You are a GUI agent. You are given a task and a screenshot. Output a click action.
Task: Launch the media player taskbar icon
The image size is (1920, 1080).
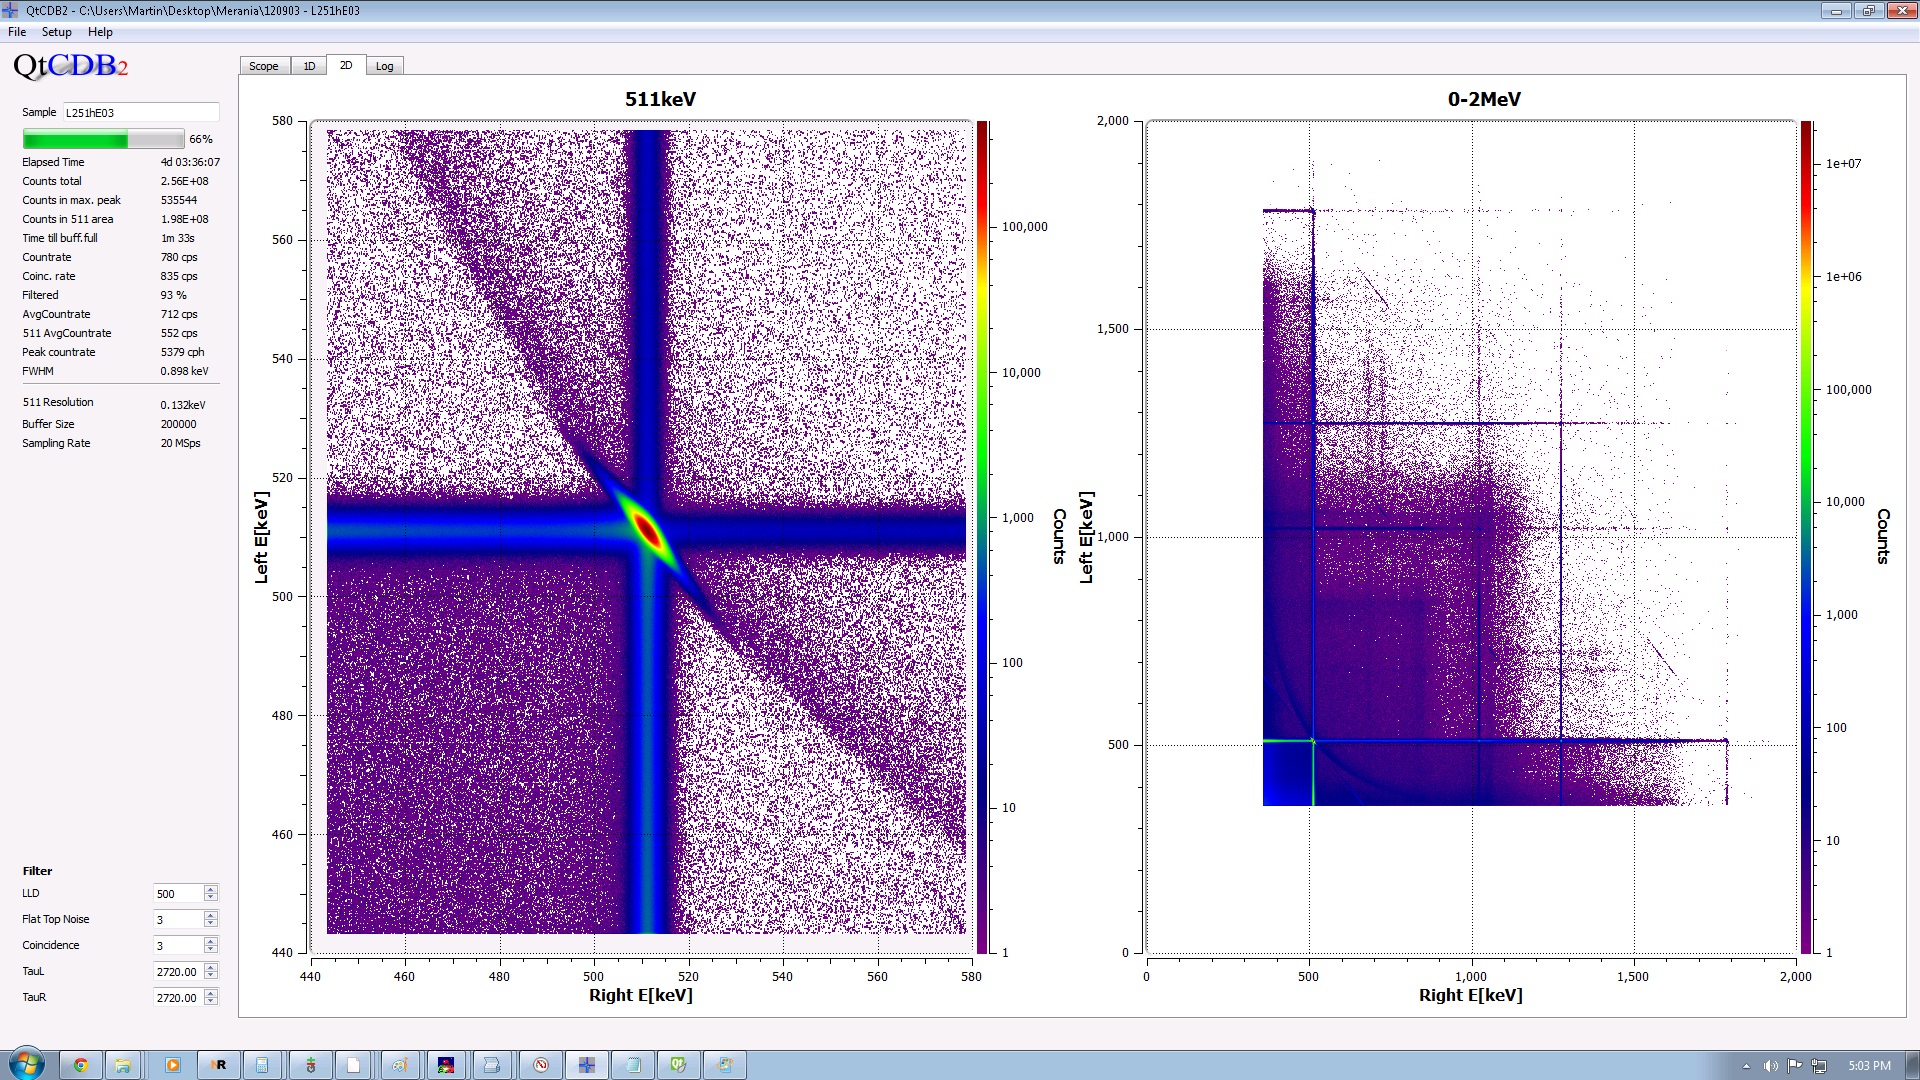click(172, 1065)
